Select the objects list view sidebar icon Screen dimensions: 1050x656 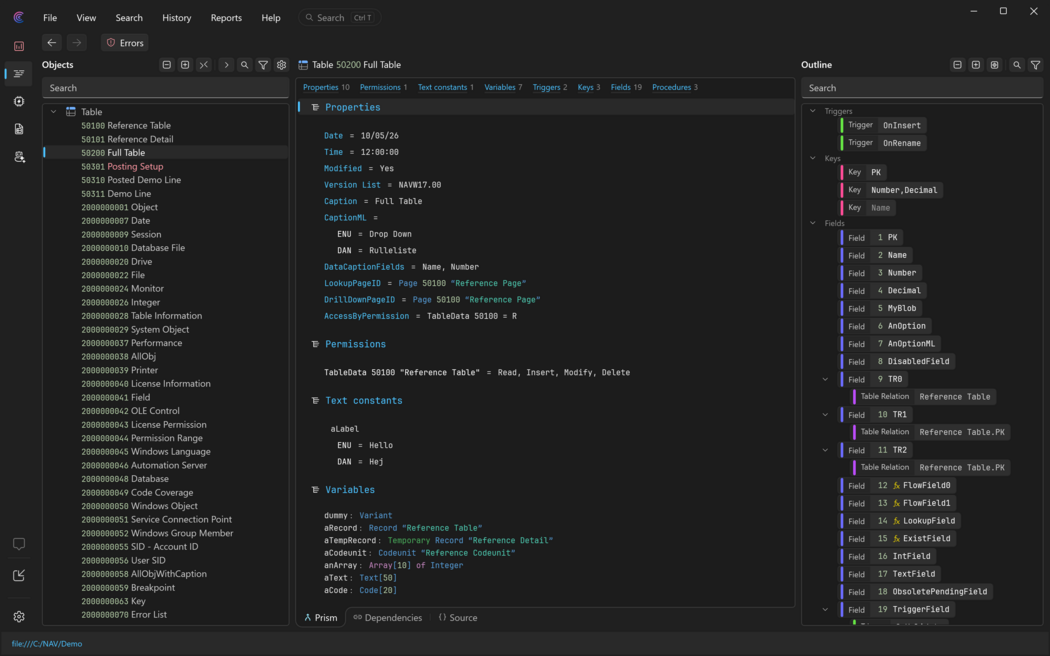[x=19, y=74]
